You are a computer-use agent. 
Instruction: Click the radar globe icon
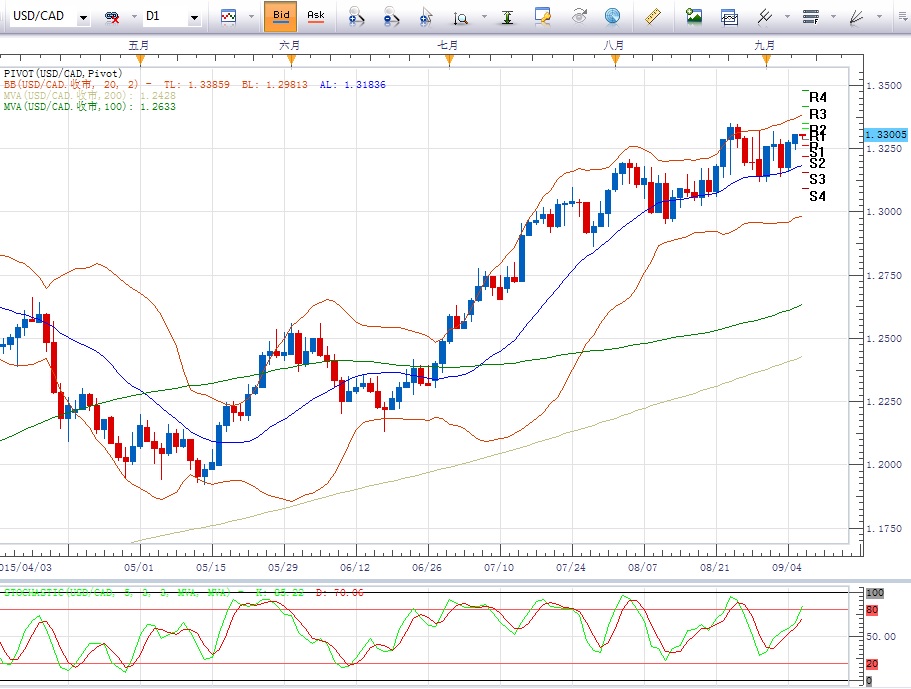(612, 16)
